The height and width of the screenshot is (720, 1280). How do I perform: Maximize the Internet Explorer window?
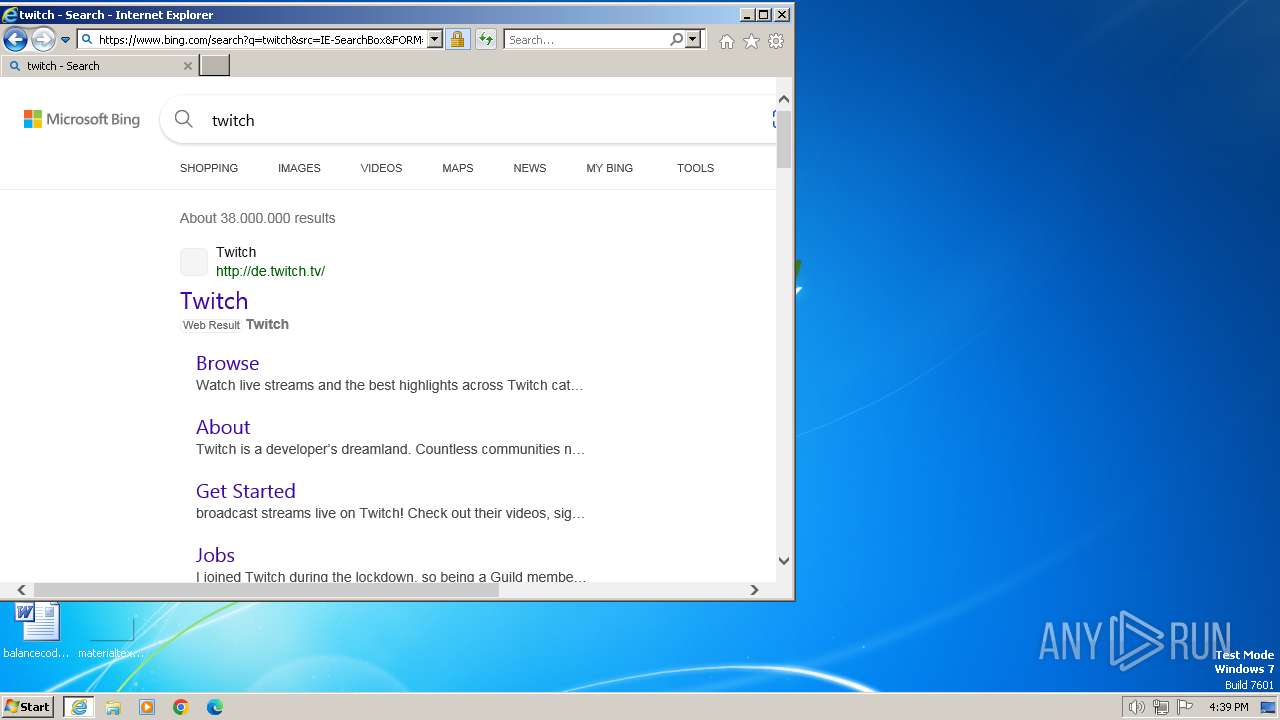[x=764, y=15]
